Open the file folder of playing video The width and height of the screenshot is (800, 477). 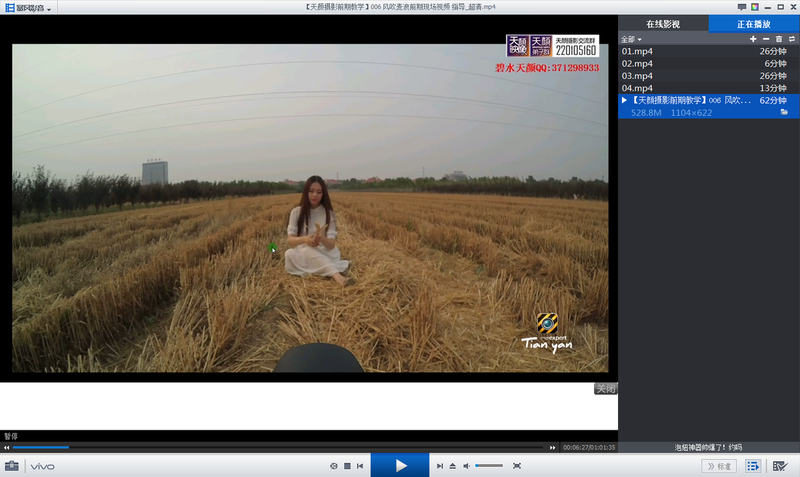pos(784,112)
